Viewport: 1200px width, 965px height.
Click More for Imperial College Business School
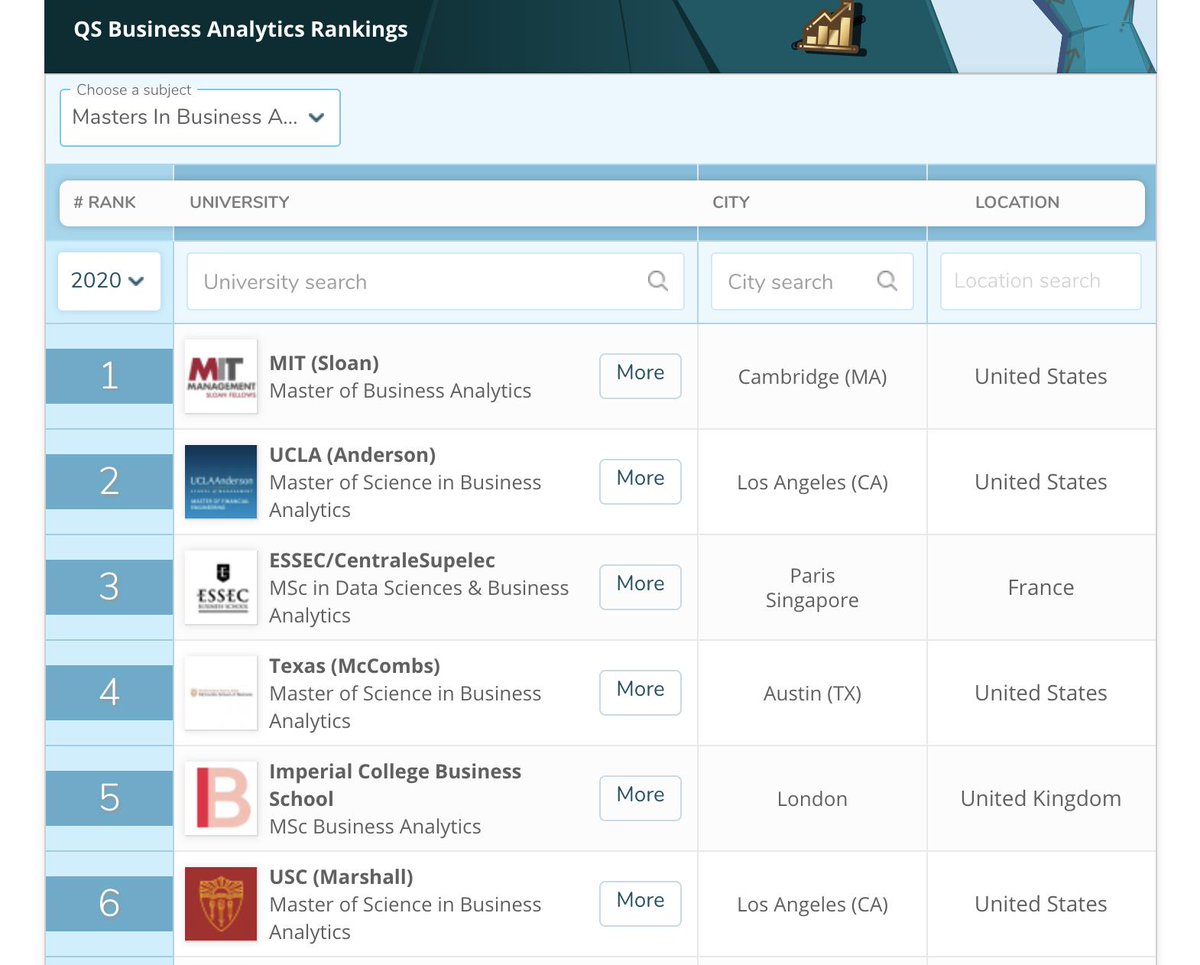[640, 798]
